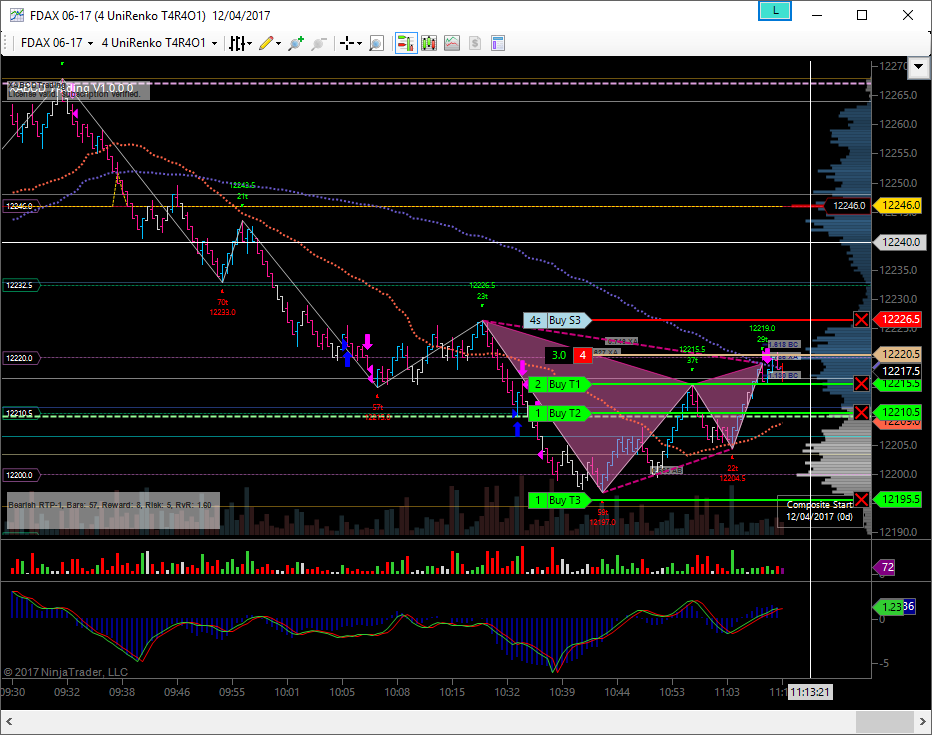Click the Bearish RTP-1 info text box
Viewport: 932px width, 735px height.
[x=113, y=510]
